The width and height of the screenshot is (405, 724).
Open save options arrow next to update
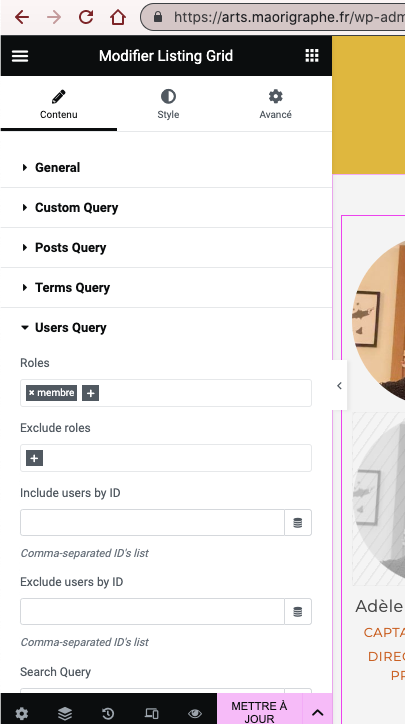pyautogui.click(x=317, y=712)
